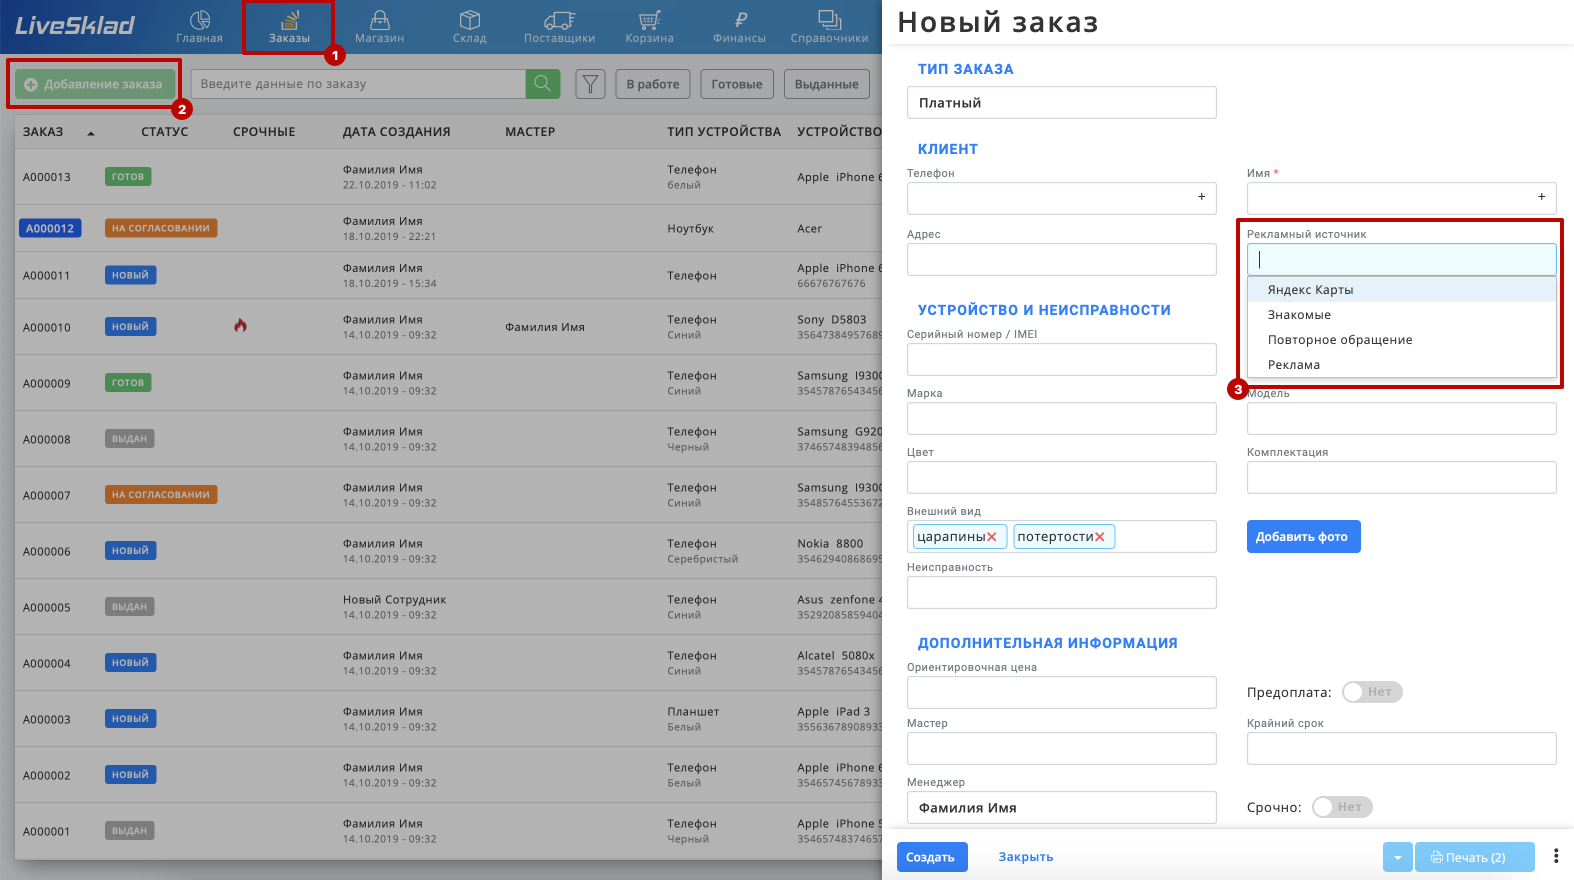The width and height of the screenshot is (1574, 880).
Task: Open the Заказы section
Action: (289, 27)
